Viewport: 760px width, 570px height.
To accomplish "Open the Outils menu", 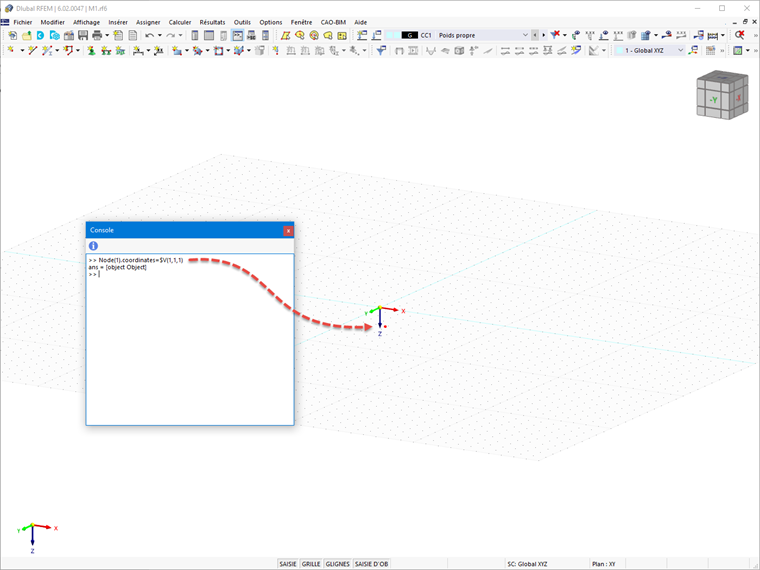I will (242, 22).
